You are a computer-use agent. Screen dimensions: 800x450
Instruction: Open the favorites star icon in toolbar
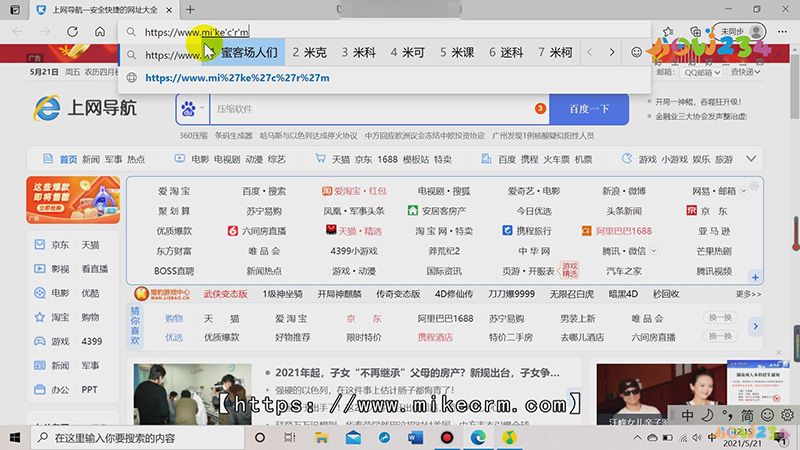pyautogui.click(x=668, y=32)
